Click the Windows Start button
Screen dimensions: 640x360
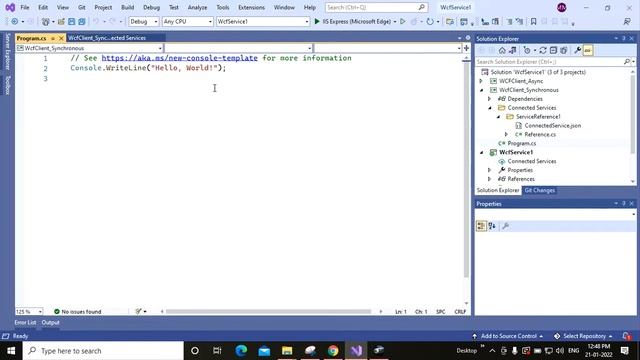tap(11, 351)
